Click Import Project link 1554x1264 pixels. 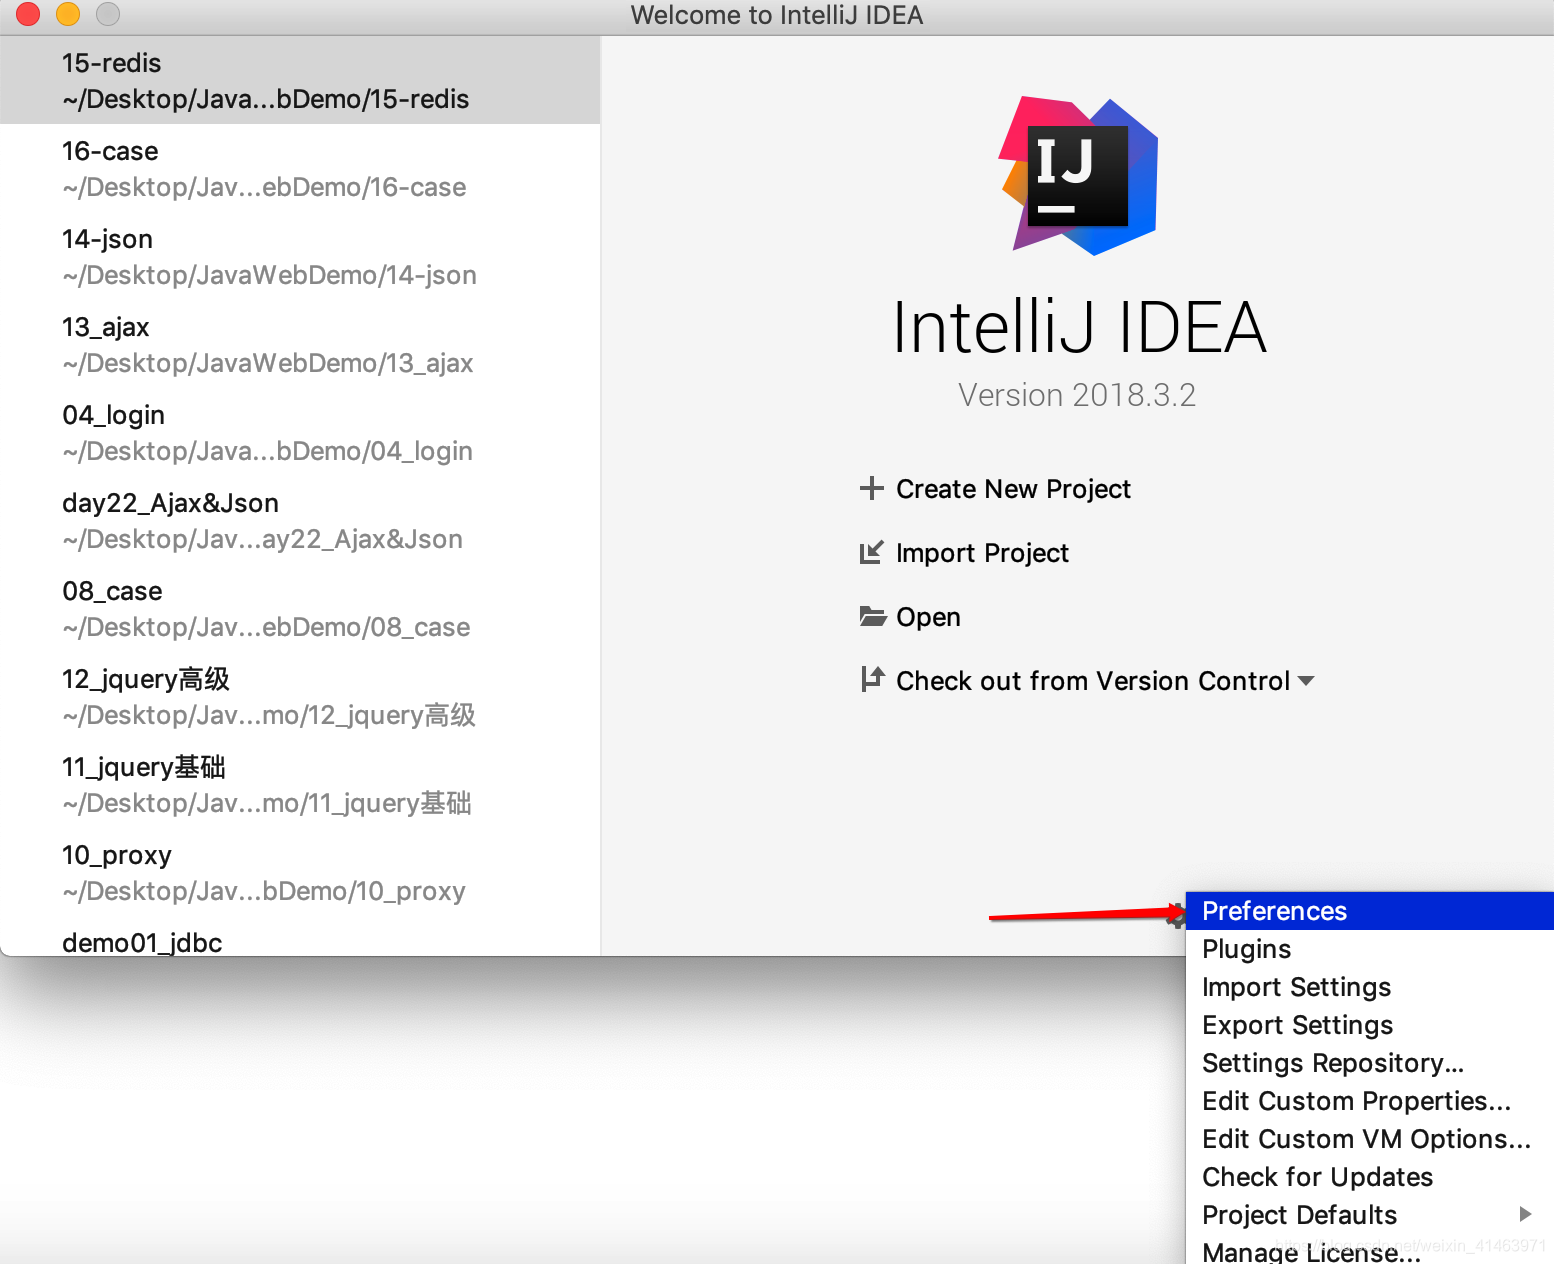point(982,553)
